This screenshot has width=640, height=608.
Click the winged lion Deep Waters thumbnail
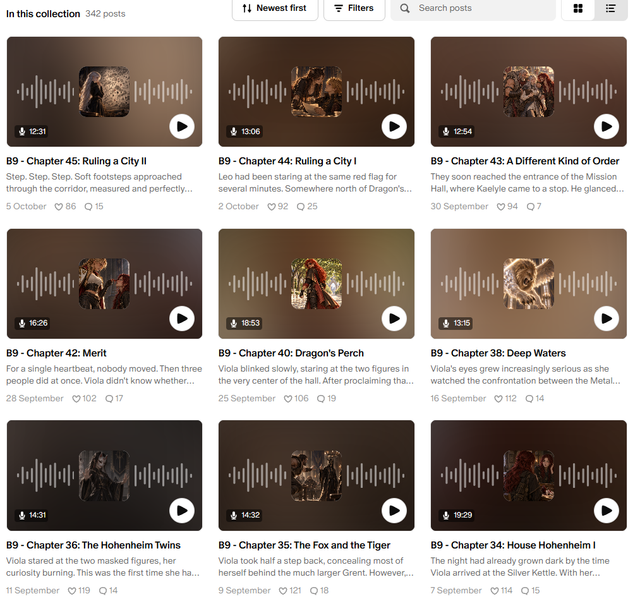click(x=529, y=283)
